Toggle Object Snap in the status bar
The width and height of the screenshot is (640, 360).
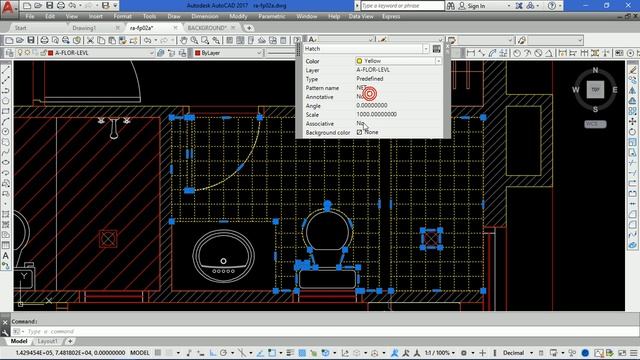point(272,353)
